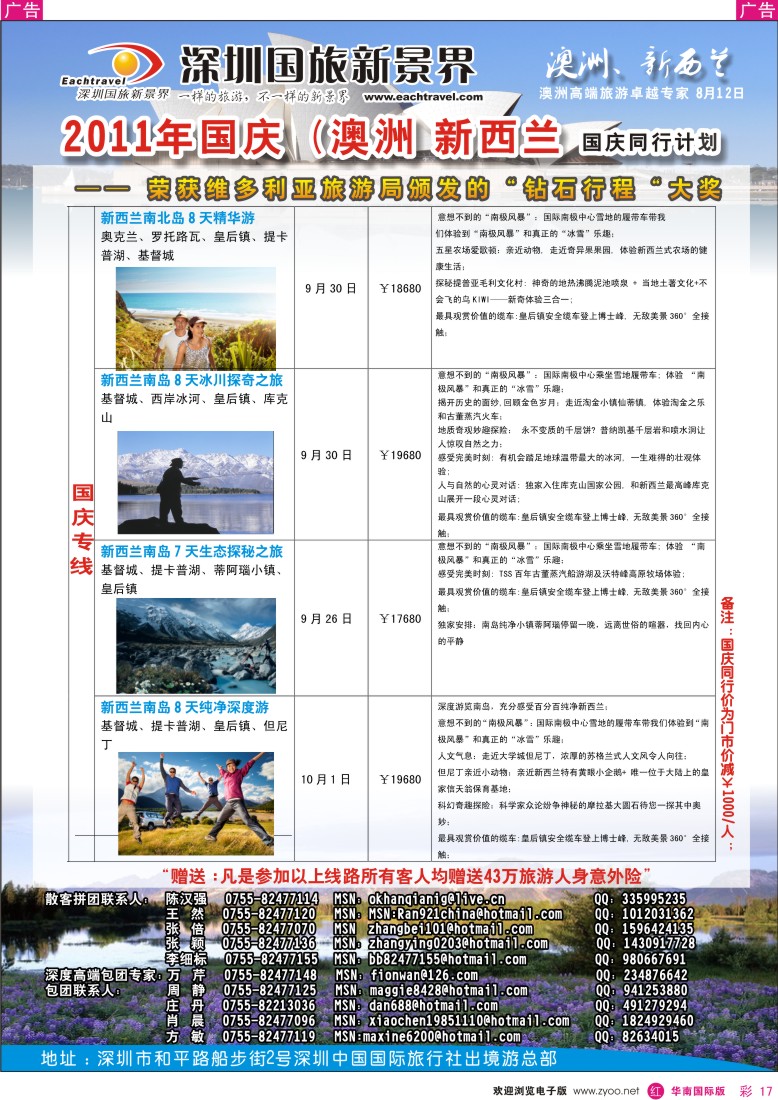This screenshot has width=778, height=1100.
Task: Select the 2011年国庆（澳洲 新西兰 red heading
Action: tap(311, 138)
